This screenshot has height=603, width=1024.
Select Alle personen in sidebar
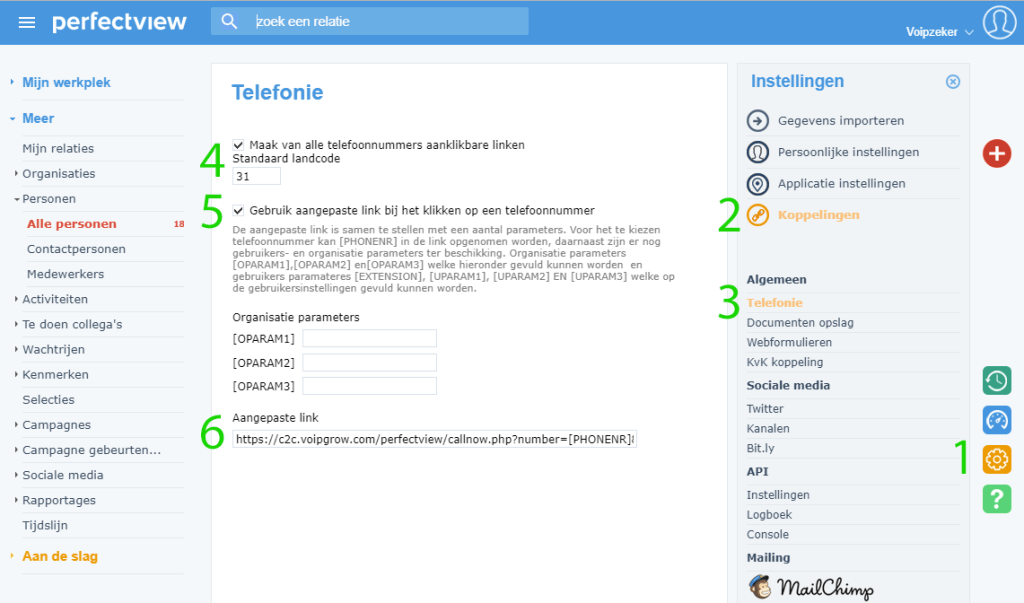point(72,224)
